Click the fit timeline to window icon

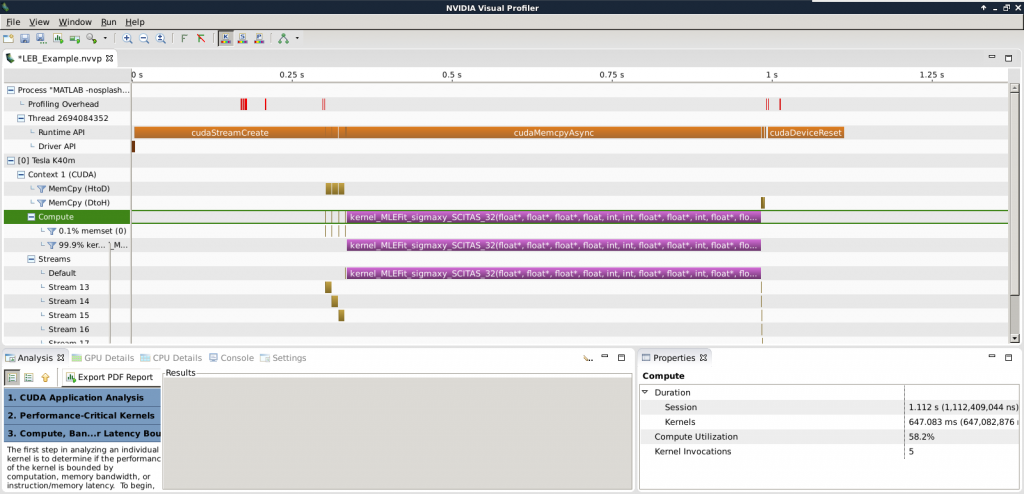point(161,38)
